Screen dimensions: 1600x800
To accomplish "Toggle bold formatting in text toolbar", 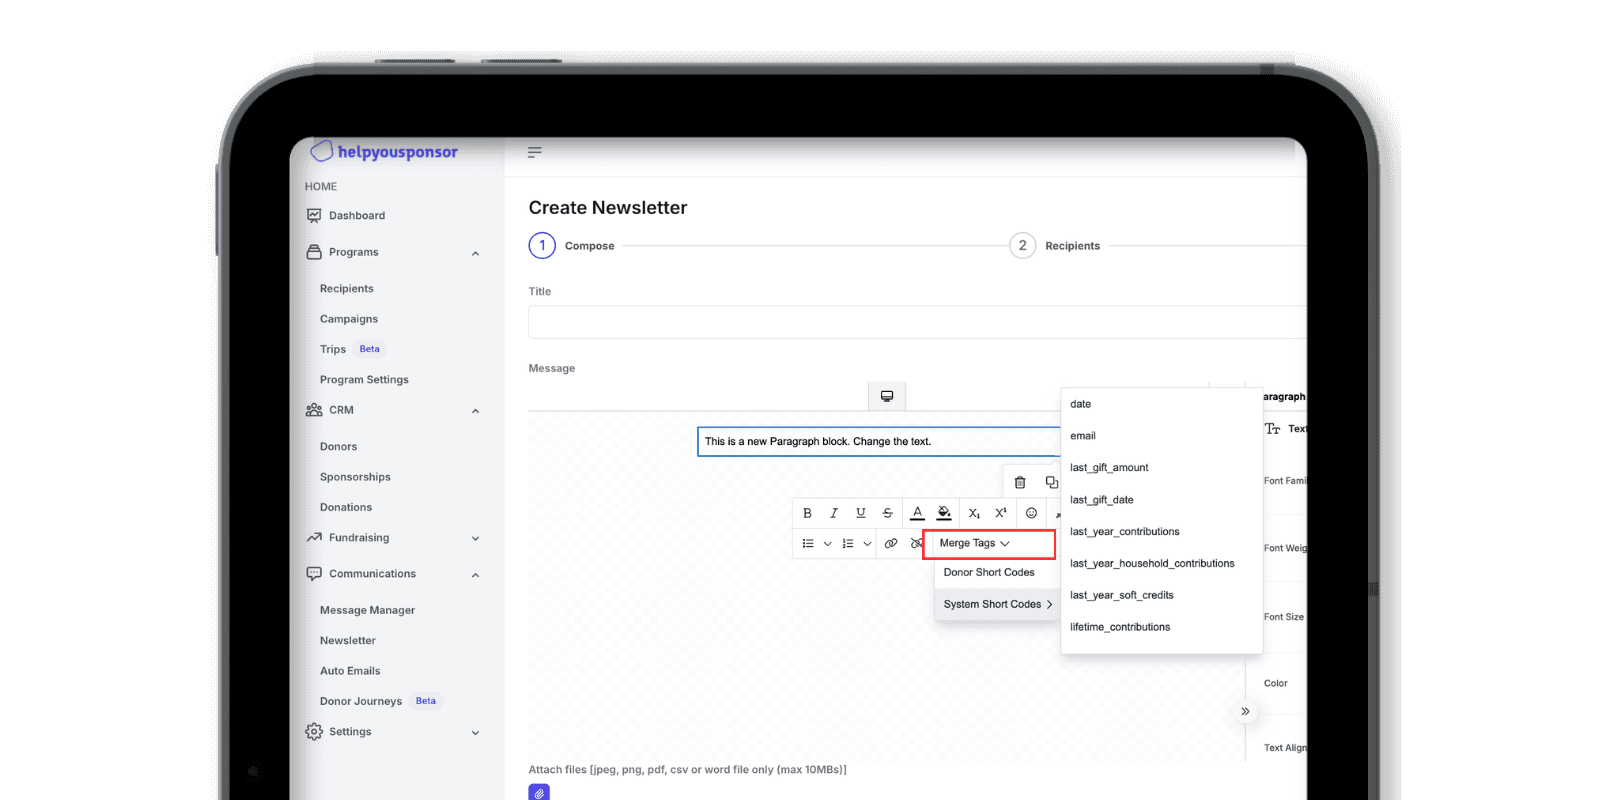I will coord(807,513).
